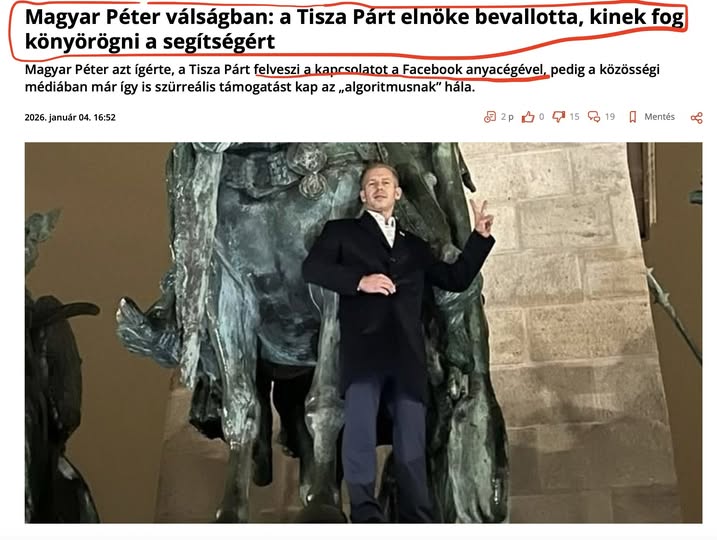Click 'könyörögni a segítségért' in the headline

pos(150,42)
